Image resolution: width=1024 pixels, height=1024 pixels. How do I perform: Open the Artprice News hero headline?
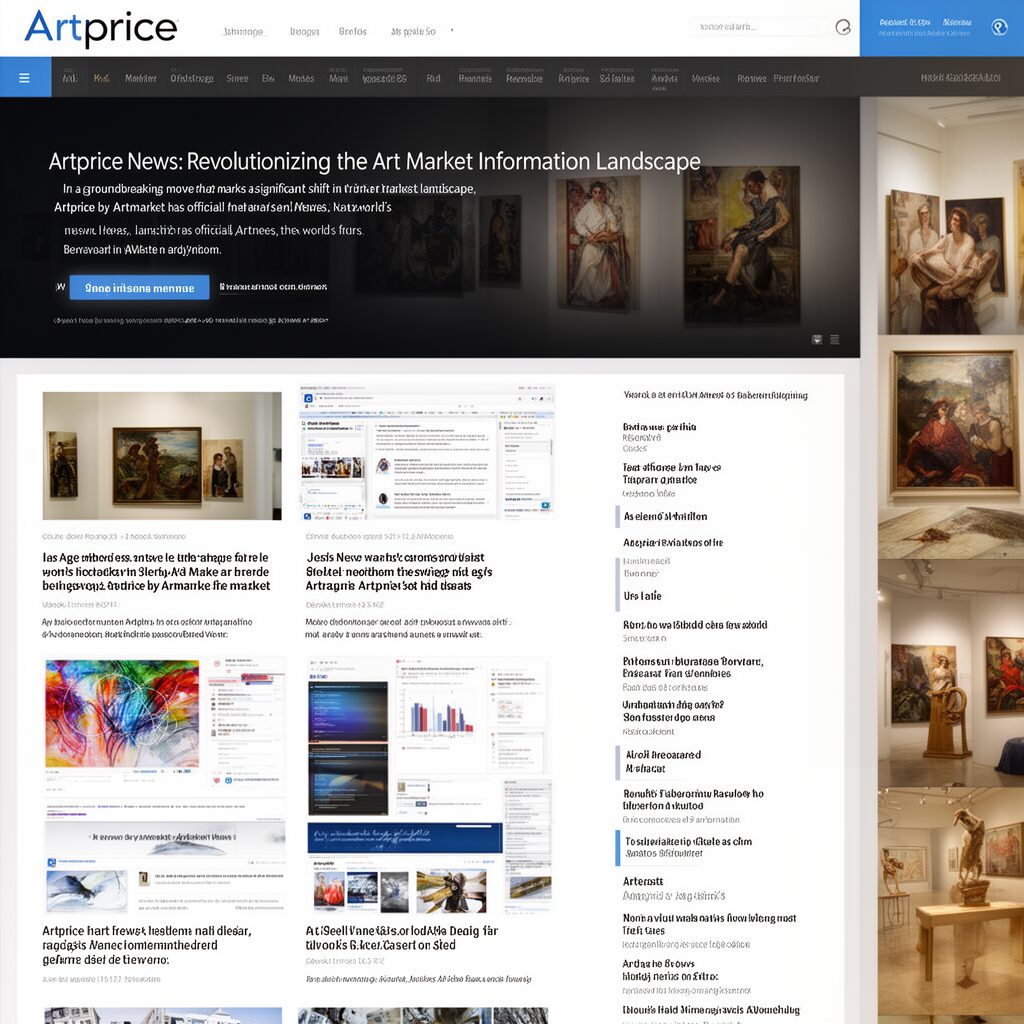374,161
